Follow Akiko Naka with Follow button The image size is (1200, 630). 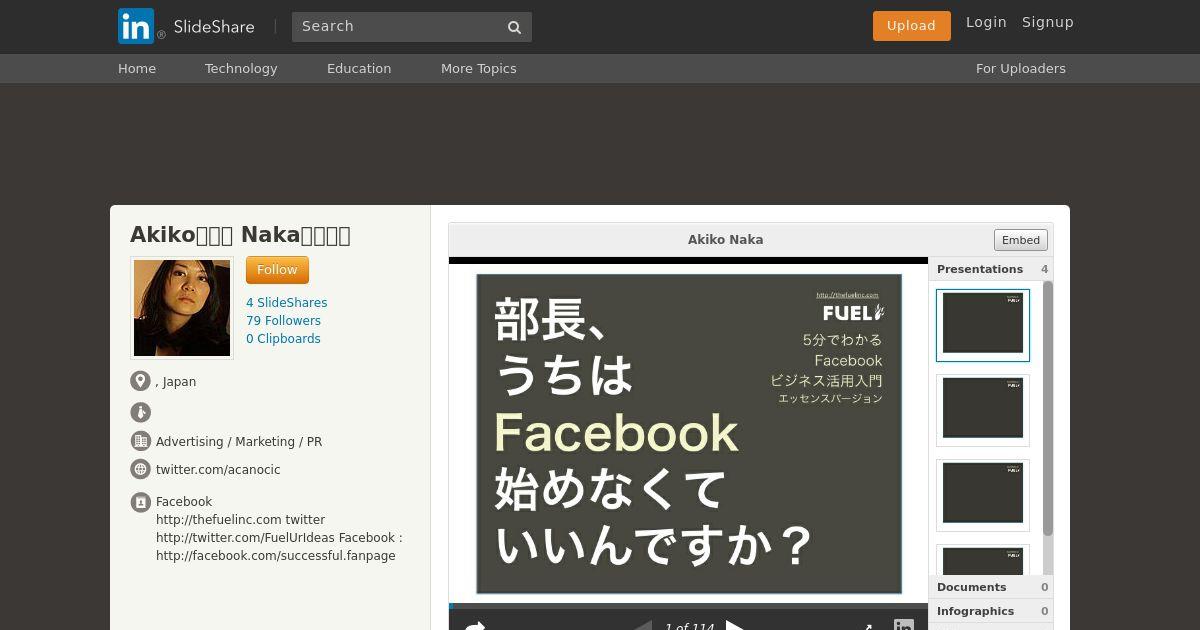pos(277,270)
